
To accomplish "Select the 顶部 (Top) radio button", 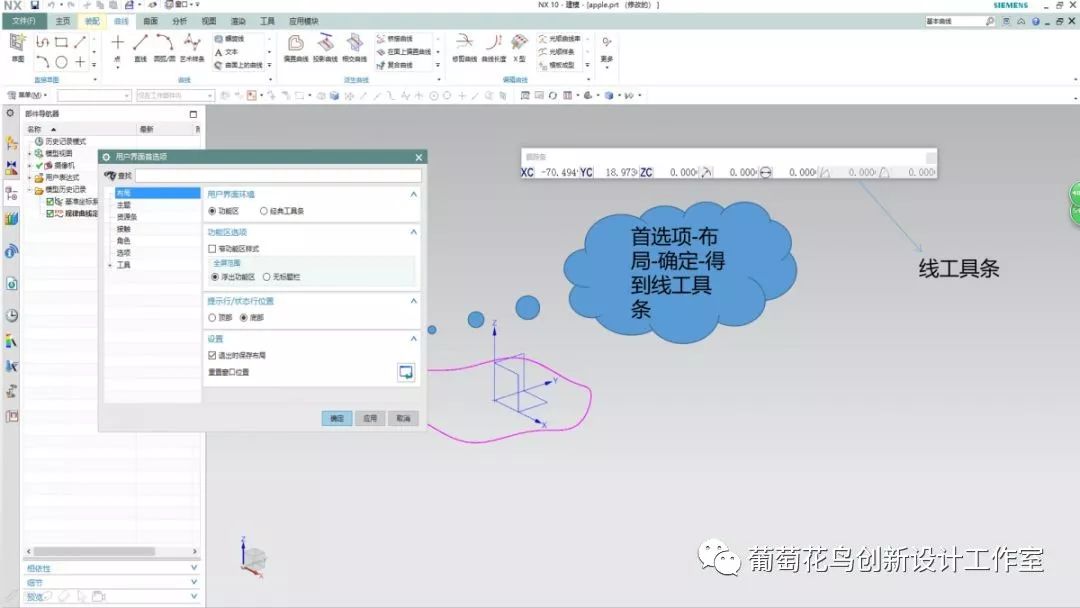I will (212, 318).
